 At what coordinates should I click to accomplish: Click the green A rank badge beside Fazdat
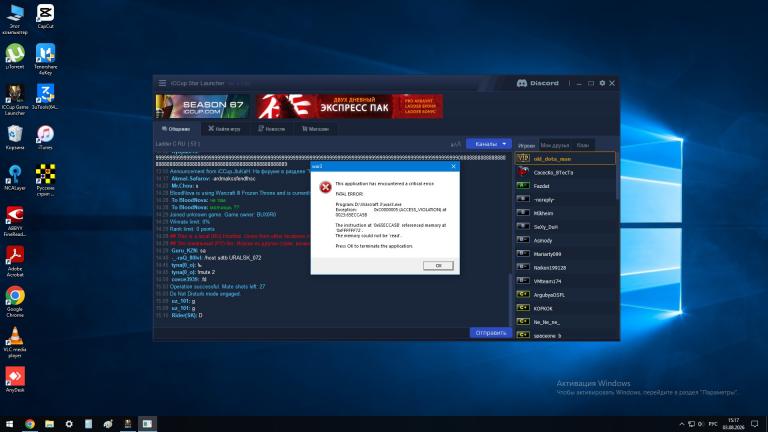click(x=523, y=186)
